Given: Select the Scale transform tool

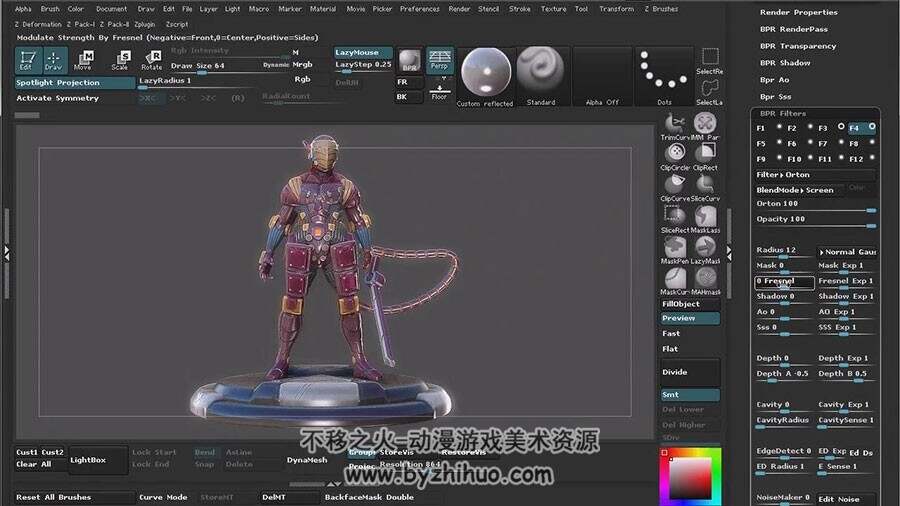Looking at the screenshot, I should point(120,60).
